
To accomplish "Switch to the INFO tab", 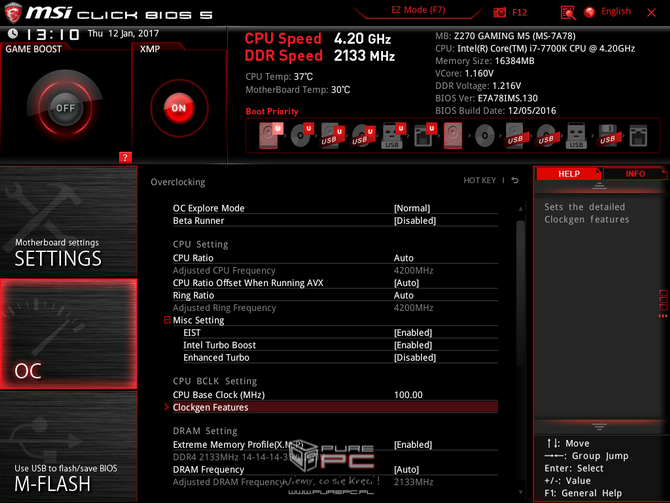I will click(635, 174).
